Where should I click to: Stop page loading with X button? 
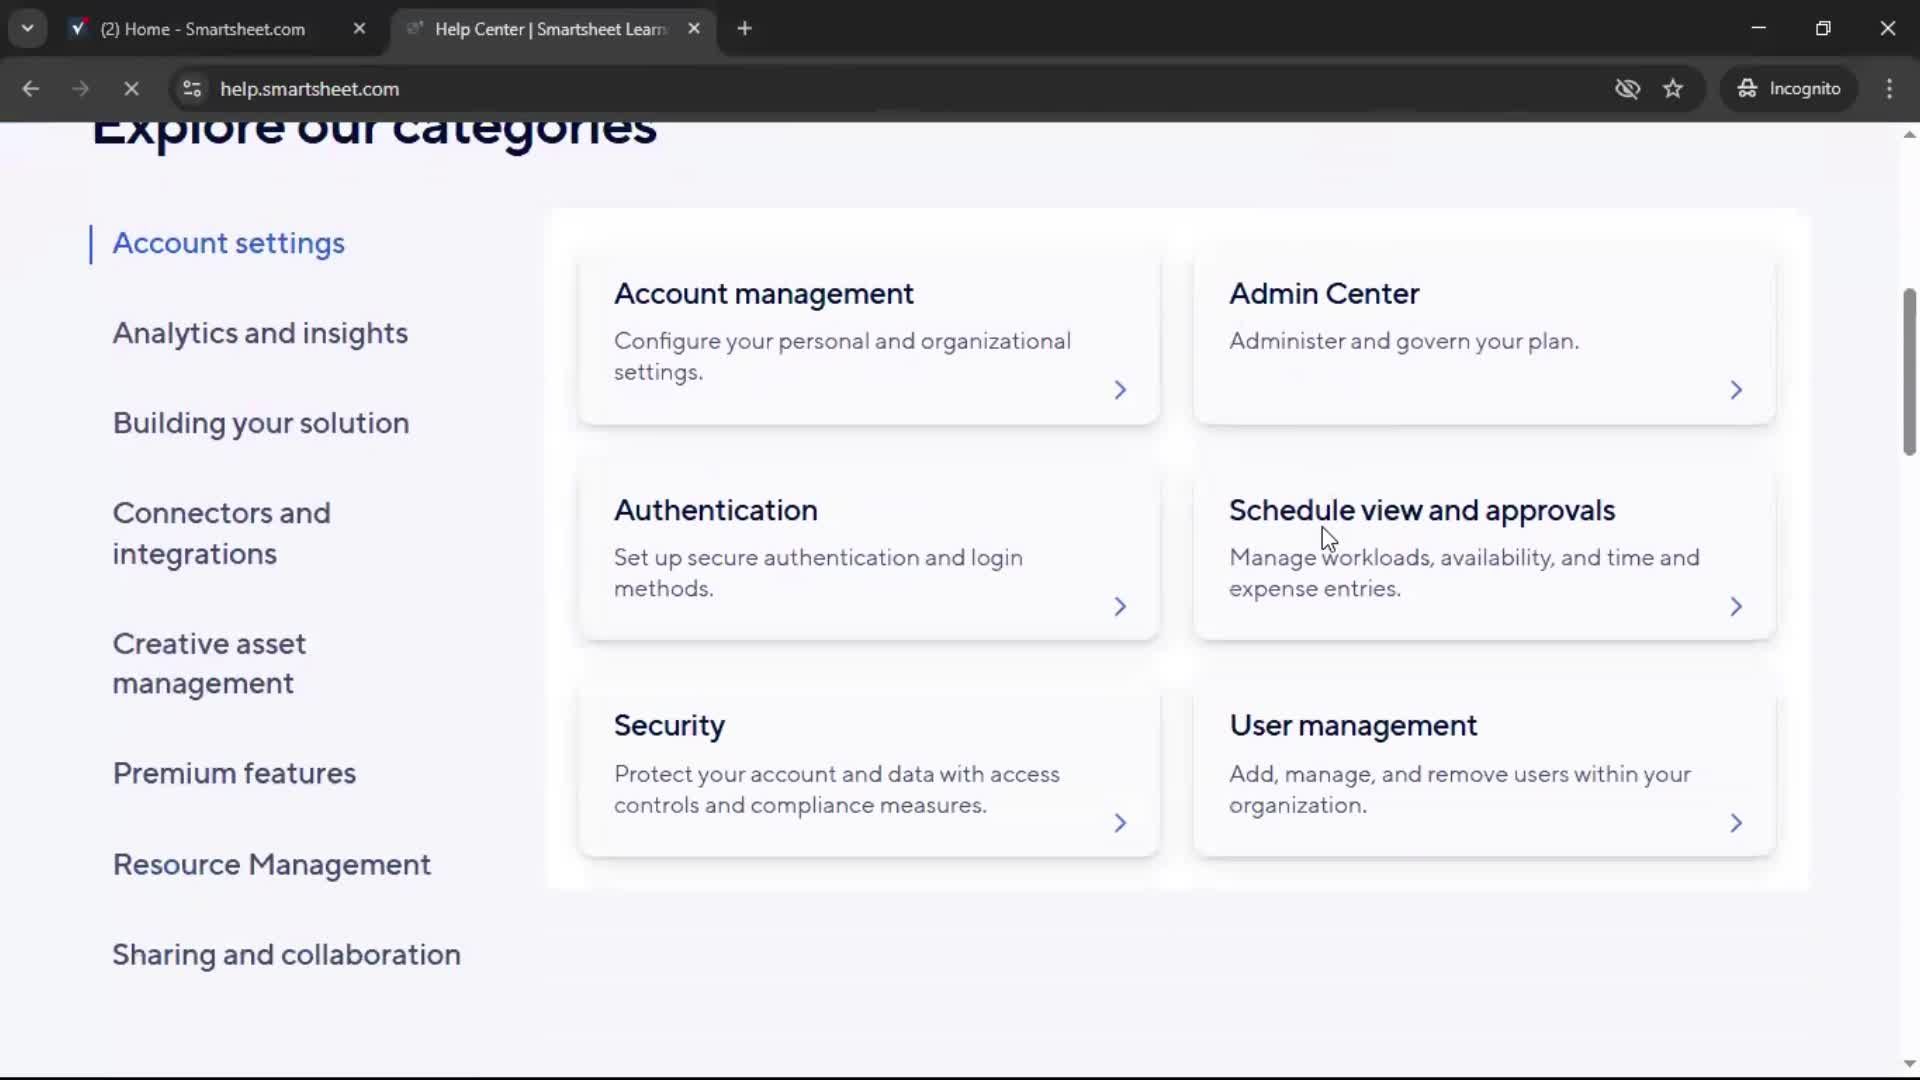[131, 89]
